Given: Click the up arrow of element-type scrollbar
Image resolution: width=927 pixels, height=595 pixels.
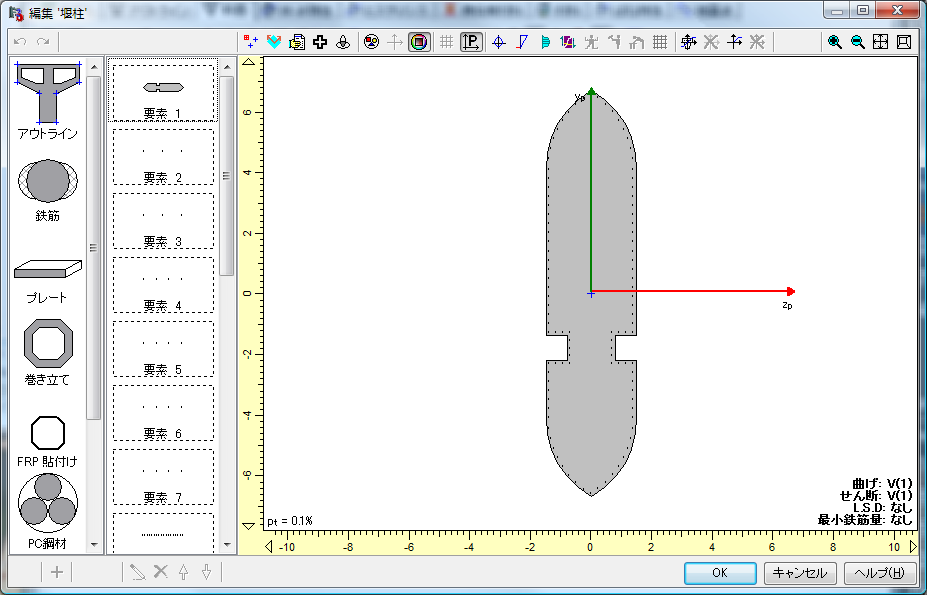Looking at the screenshot, I should point(94,67).
